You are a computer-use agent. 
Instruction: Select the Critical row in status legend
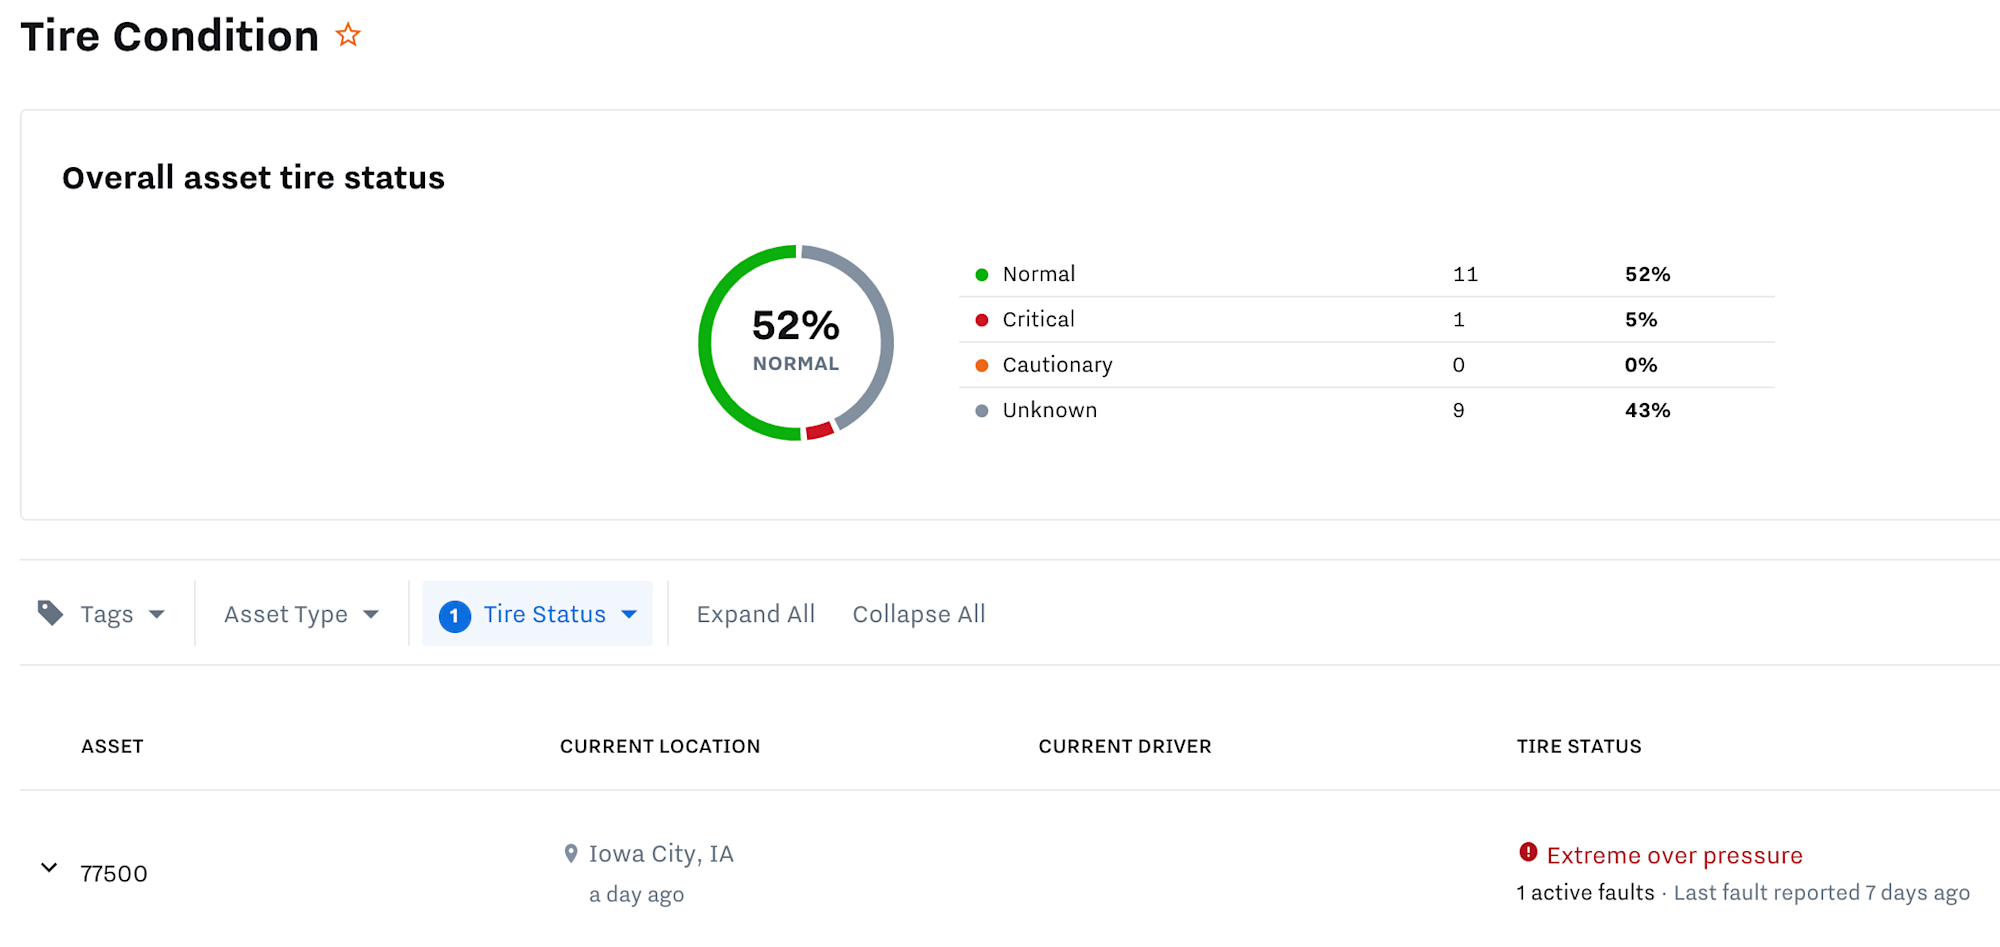click(x=1366, y=320)
